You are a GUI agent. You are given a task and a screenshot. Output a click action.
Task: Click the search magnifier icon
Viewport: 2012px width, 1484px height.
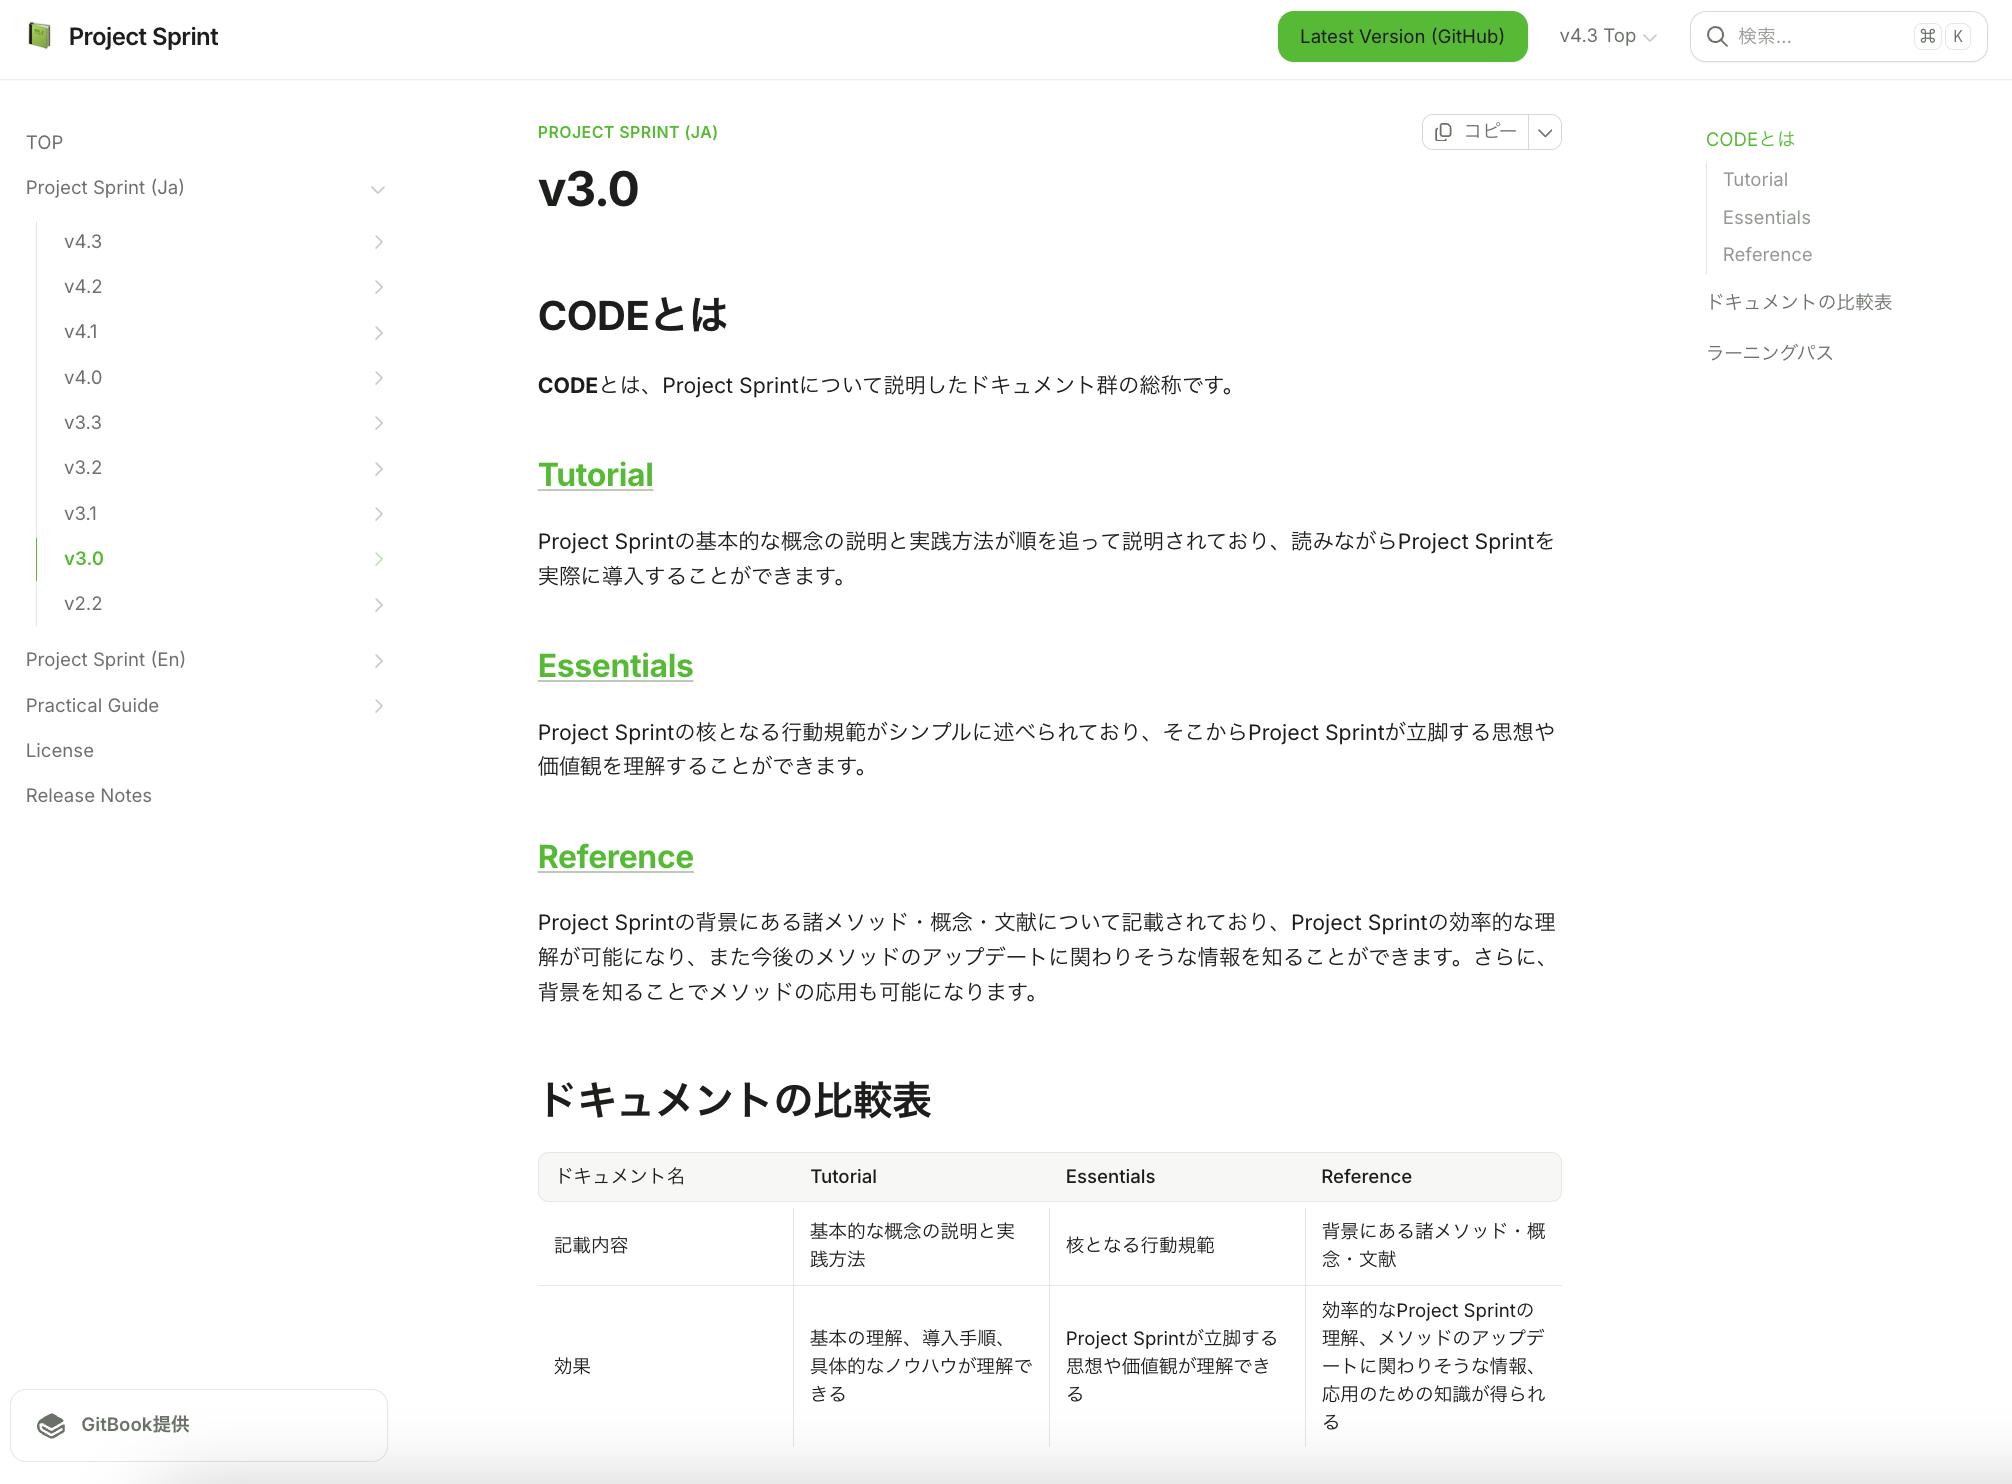point(1717,37)
